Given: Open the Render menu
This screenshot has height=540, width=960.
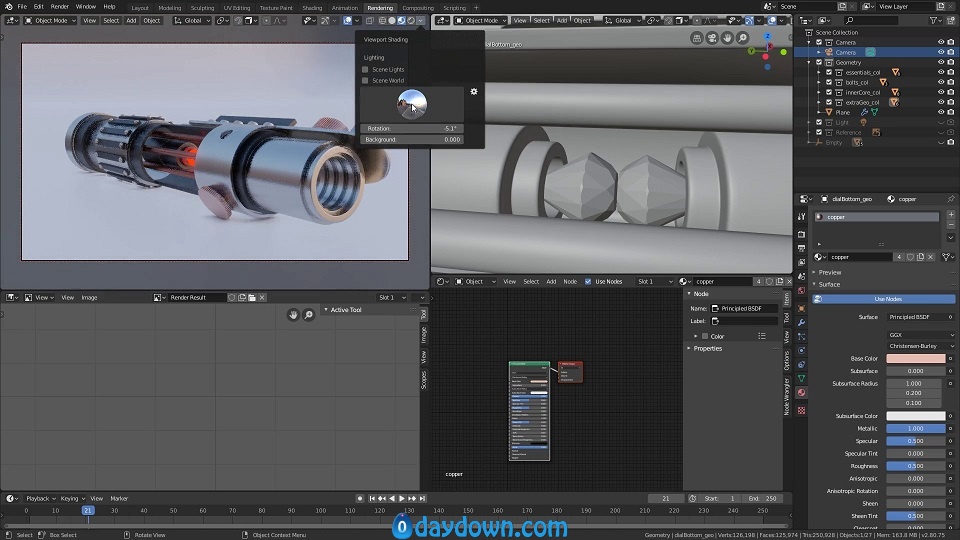Looking at the screenshot, I should coord(59,7).
